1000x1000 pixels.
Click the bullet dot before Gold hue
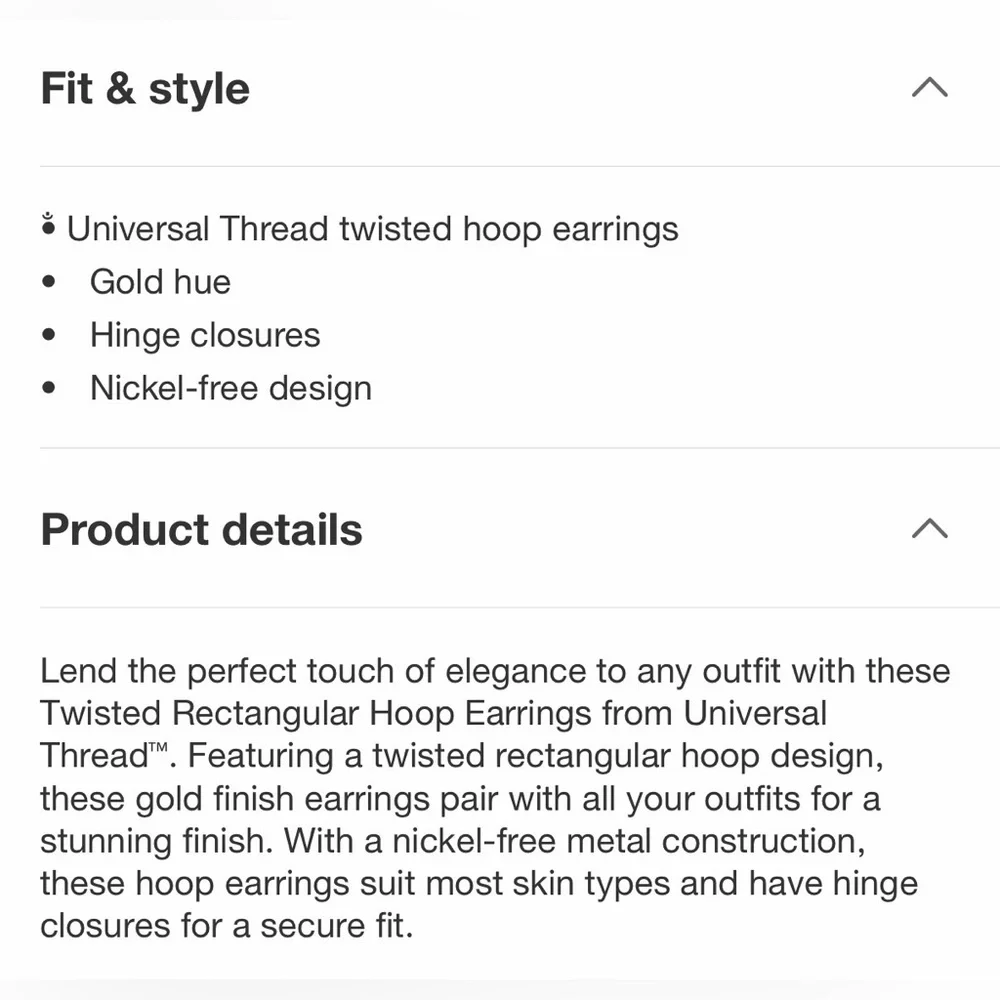point(48,281)
